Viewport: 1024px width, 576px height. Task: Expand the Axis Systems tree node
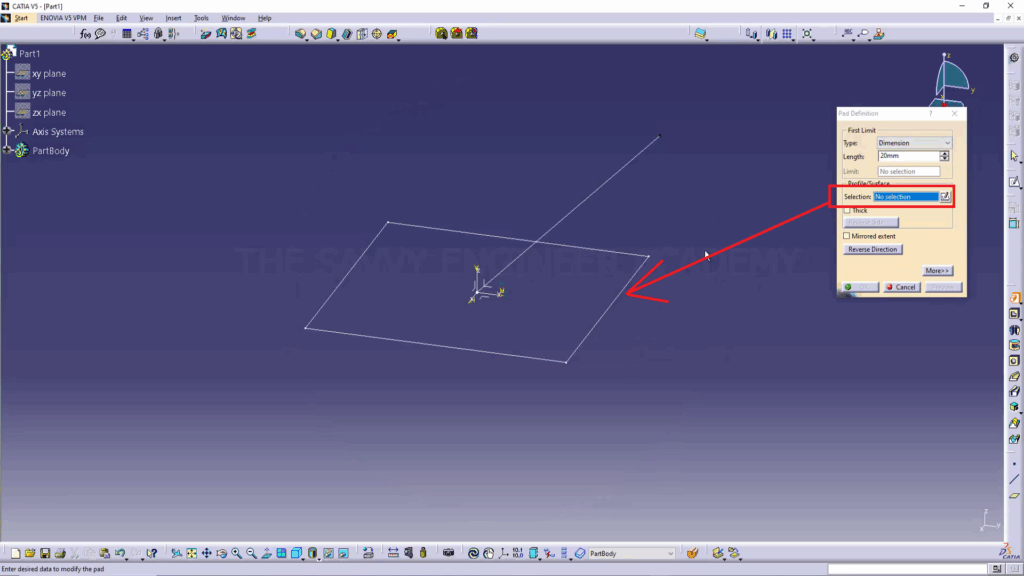point(8,131)
